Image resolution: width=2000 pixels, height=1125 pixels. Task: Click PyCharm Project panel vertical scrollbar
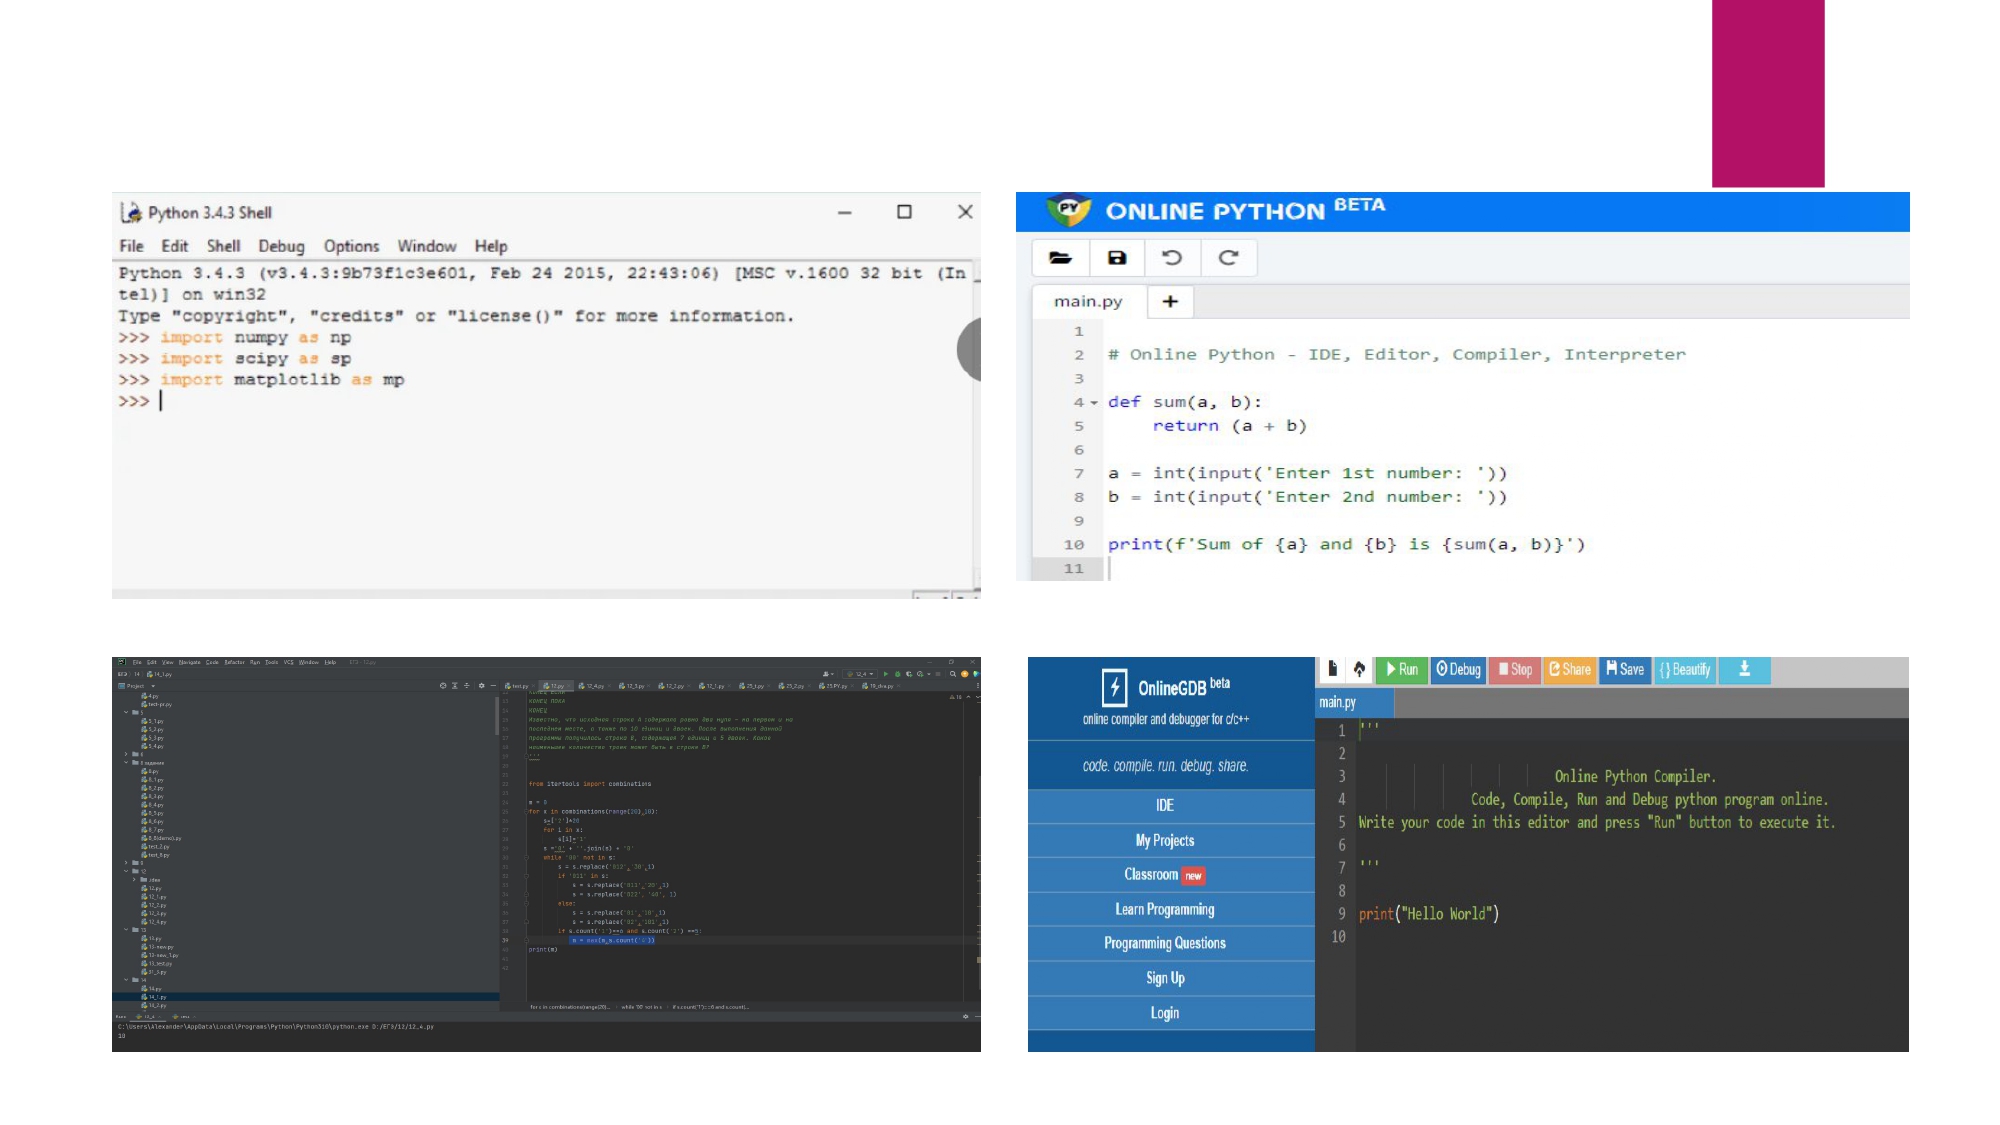click(497, 715)
